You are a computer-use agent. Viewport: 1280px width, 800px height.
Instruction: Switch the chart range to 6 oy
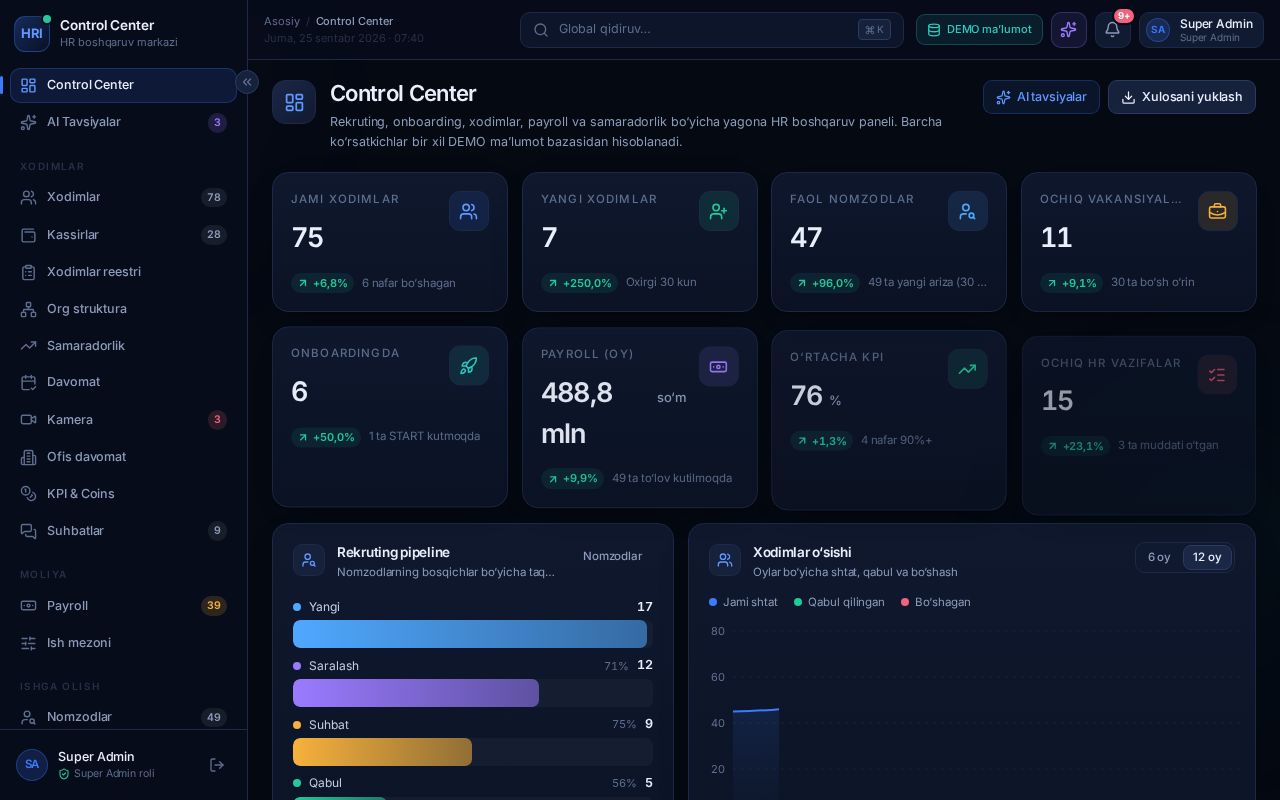click(1159, 557)
